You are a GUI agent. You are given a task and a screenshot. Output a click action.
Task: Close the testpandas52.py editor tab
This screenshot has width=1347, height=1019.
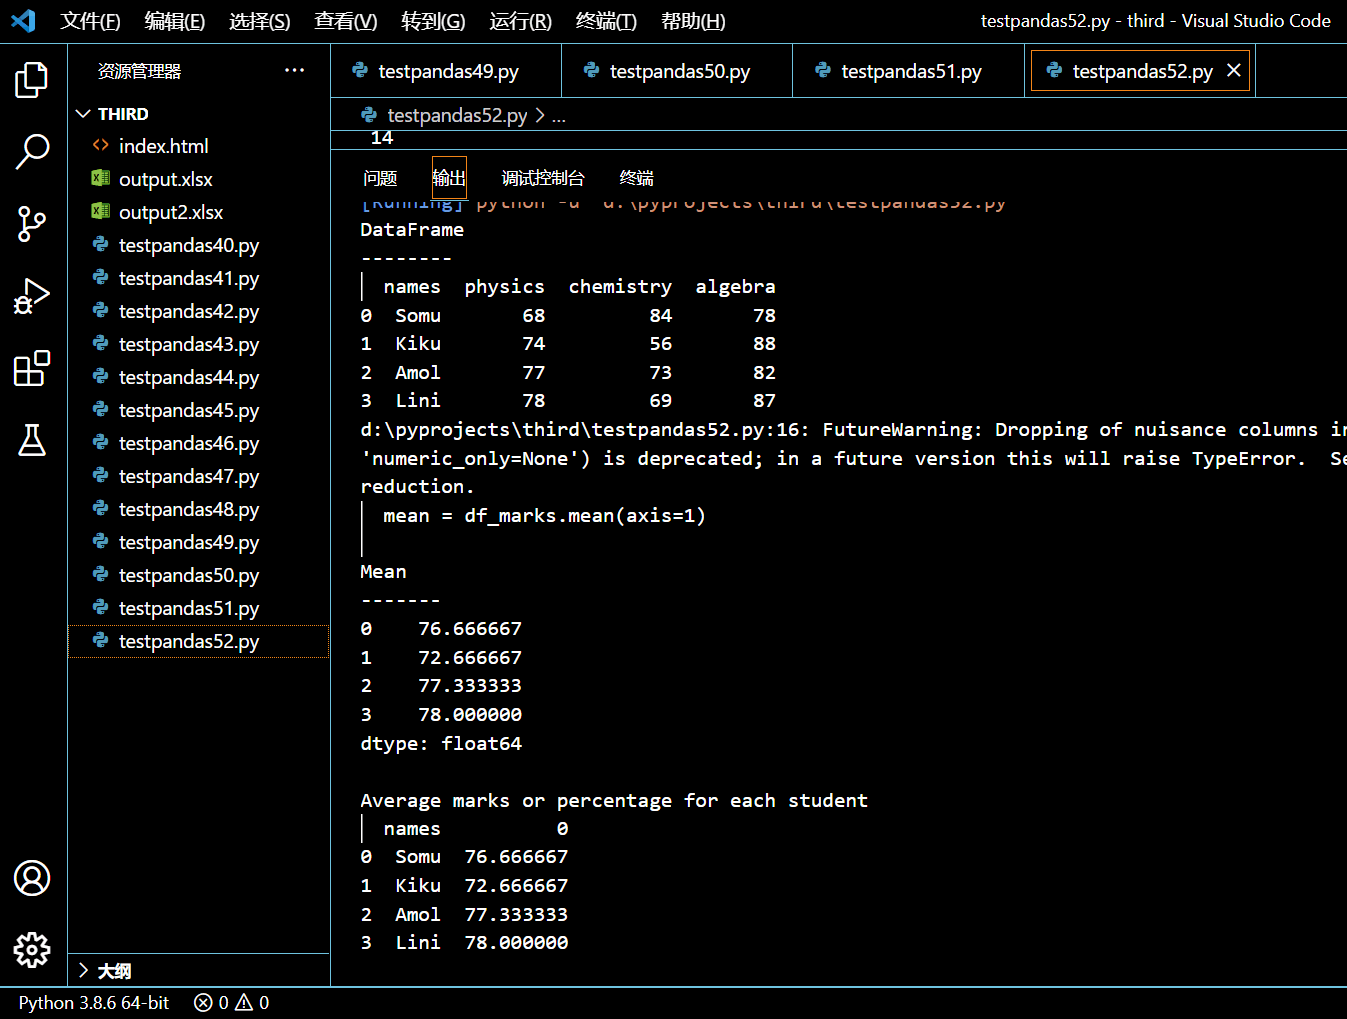point(1234,70)
